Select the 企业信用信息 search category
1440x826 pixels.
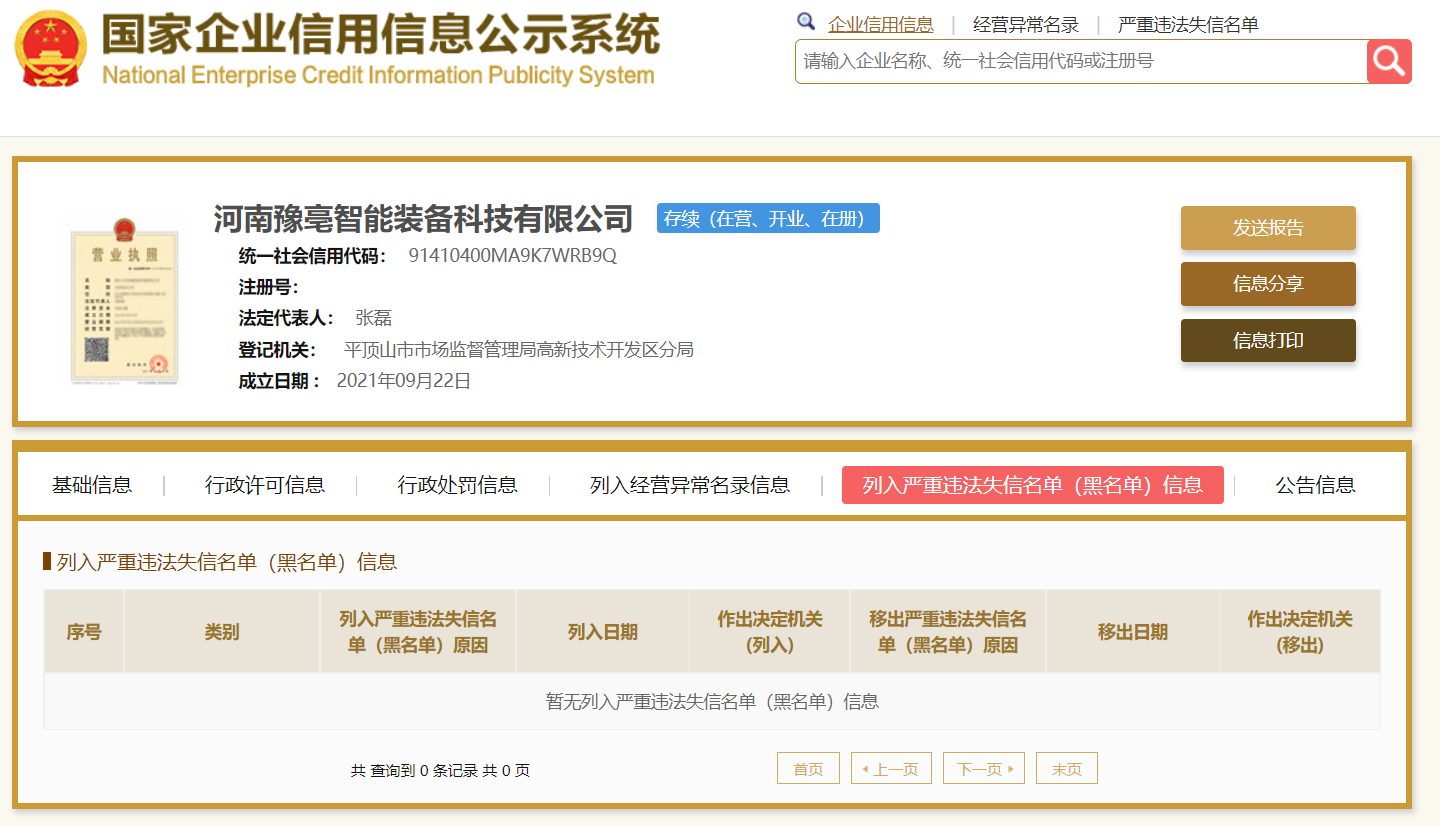click(x=881, y=25)
